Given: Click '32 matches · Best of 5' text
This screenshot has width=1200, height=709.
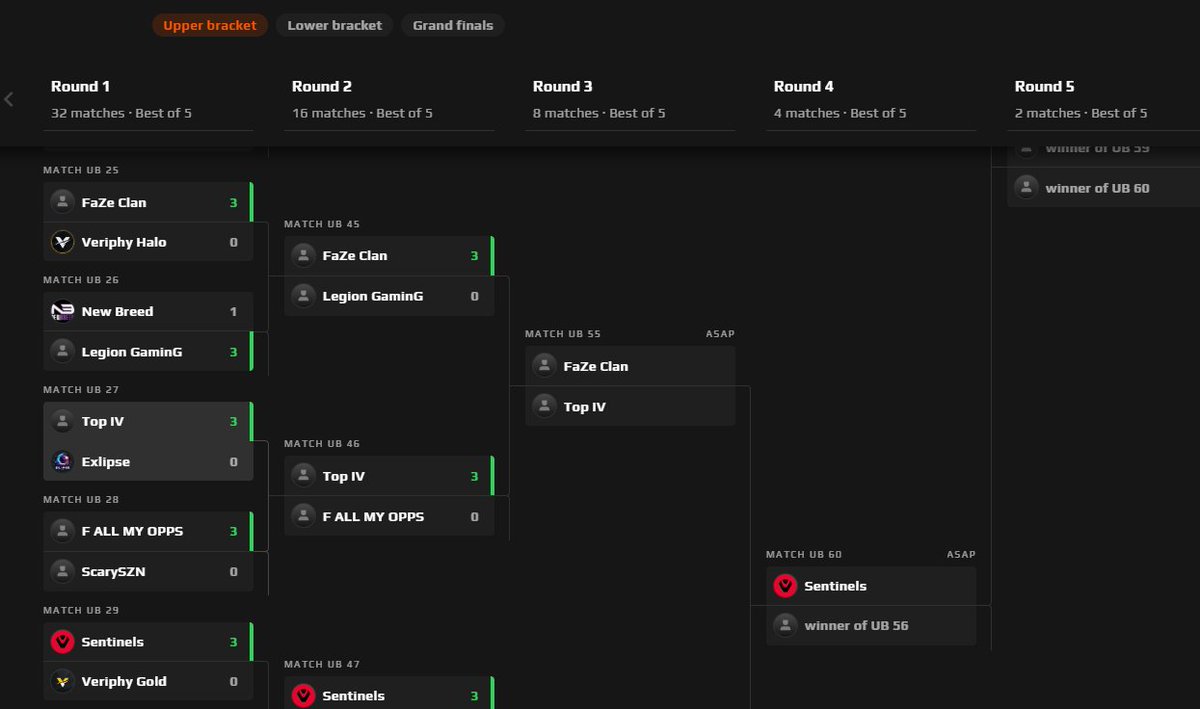Looking at the screenshot, I should [x=121, y=113].
